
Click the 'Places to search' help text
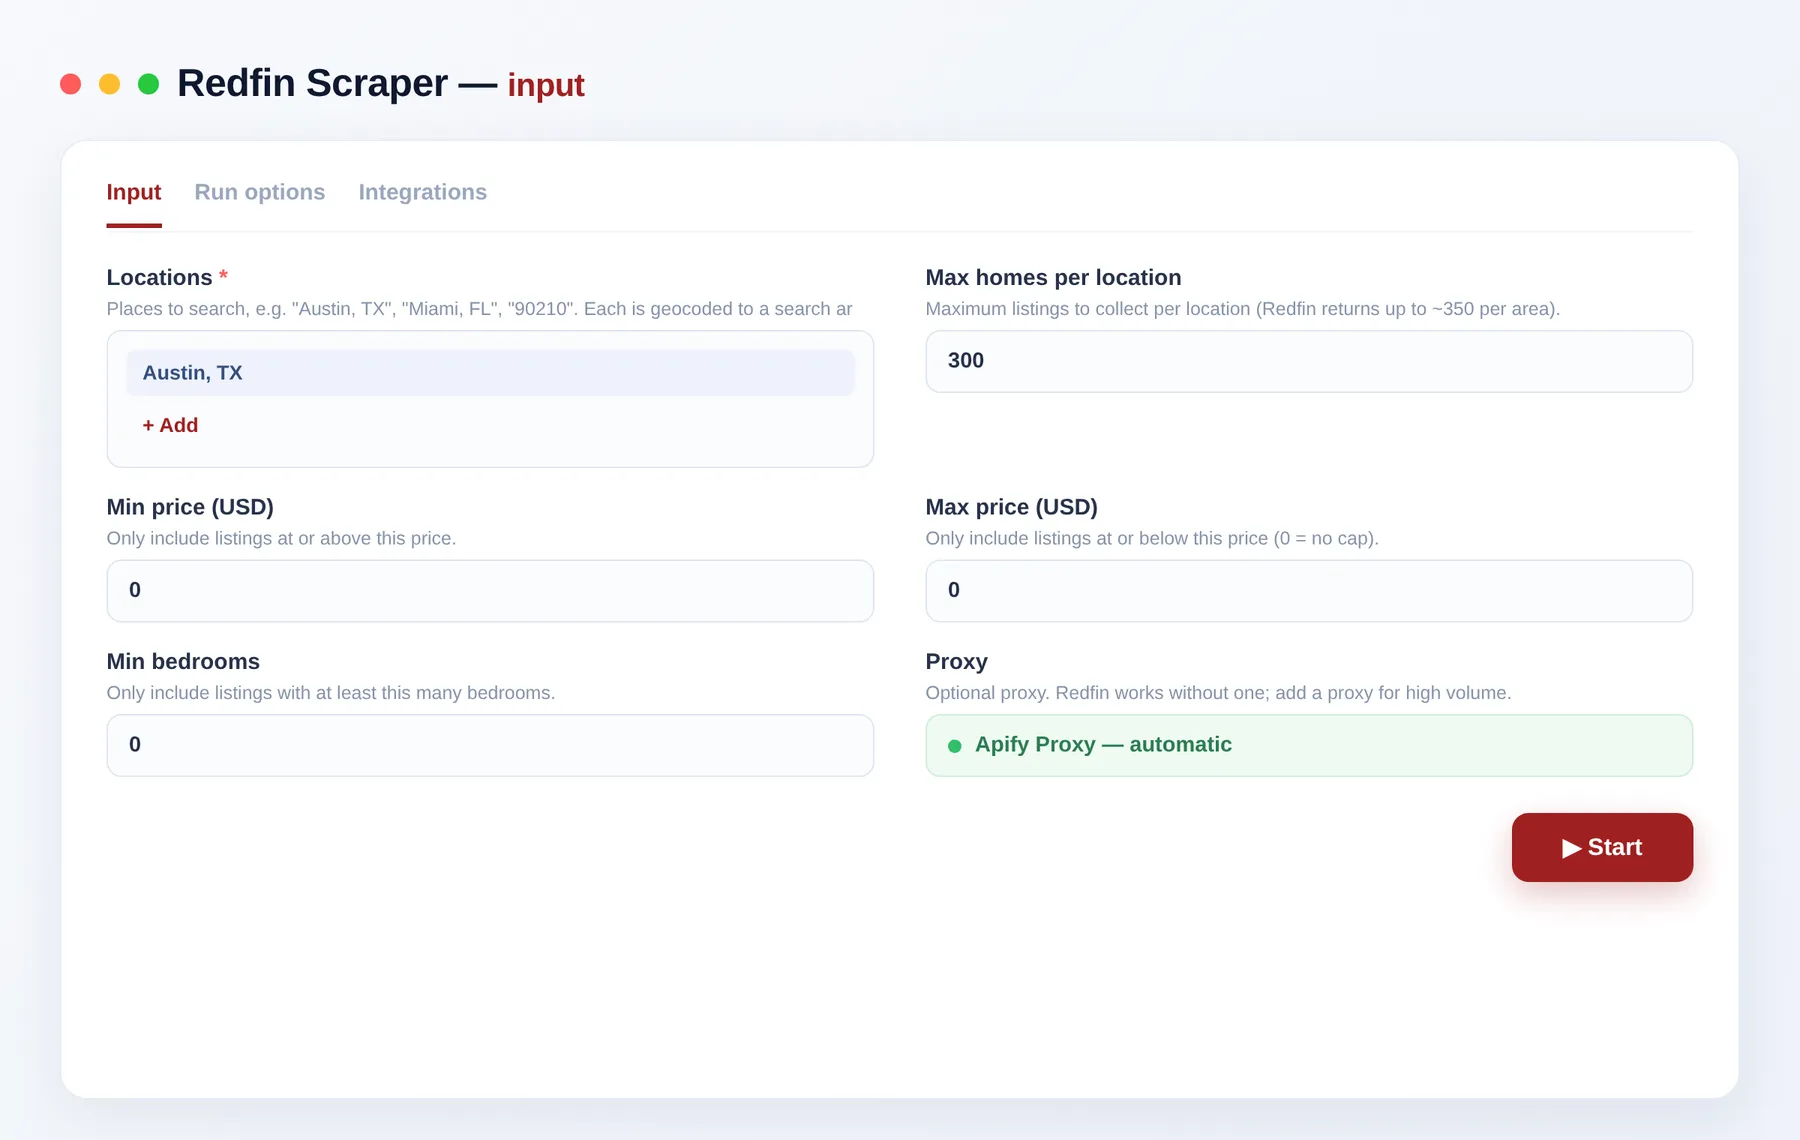pos(479,309)
